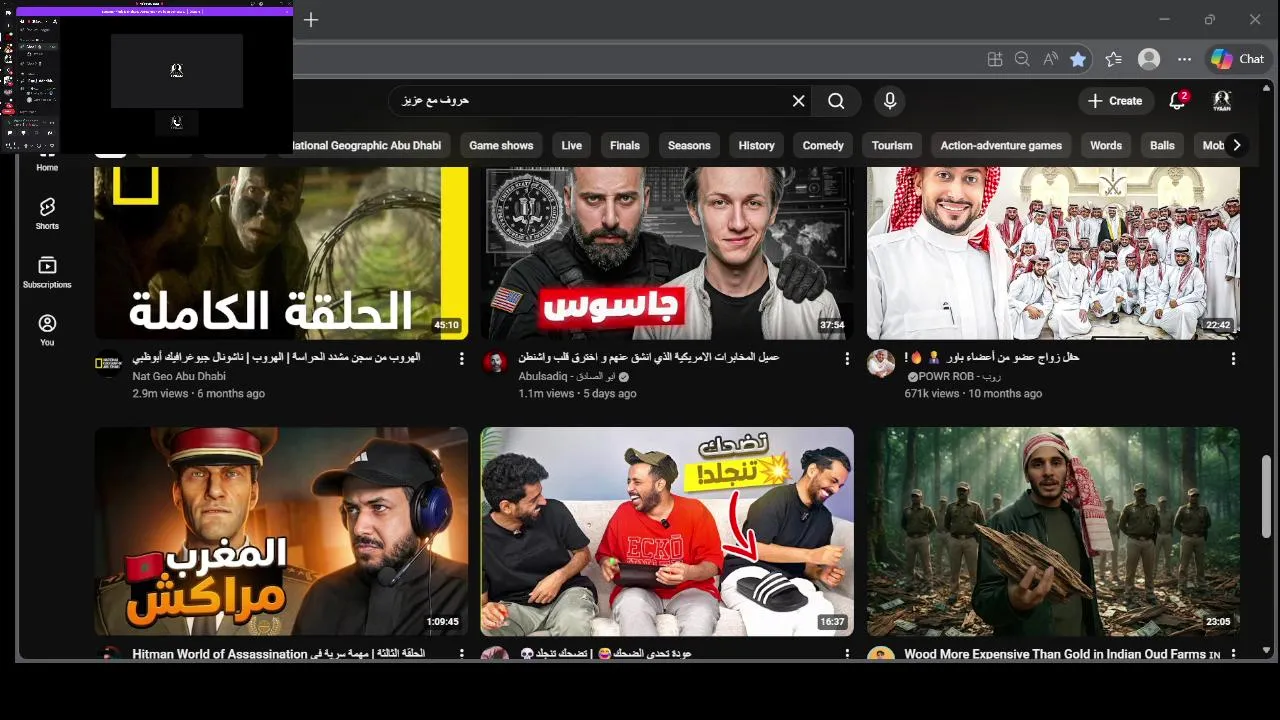Select the Finals chip
Screen dimensions: 1280x720
625,145
